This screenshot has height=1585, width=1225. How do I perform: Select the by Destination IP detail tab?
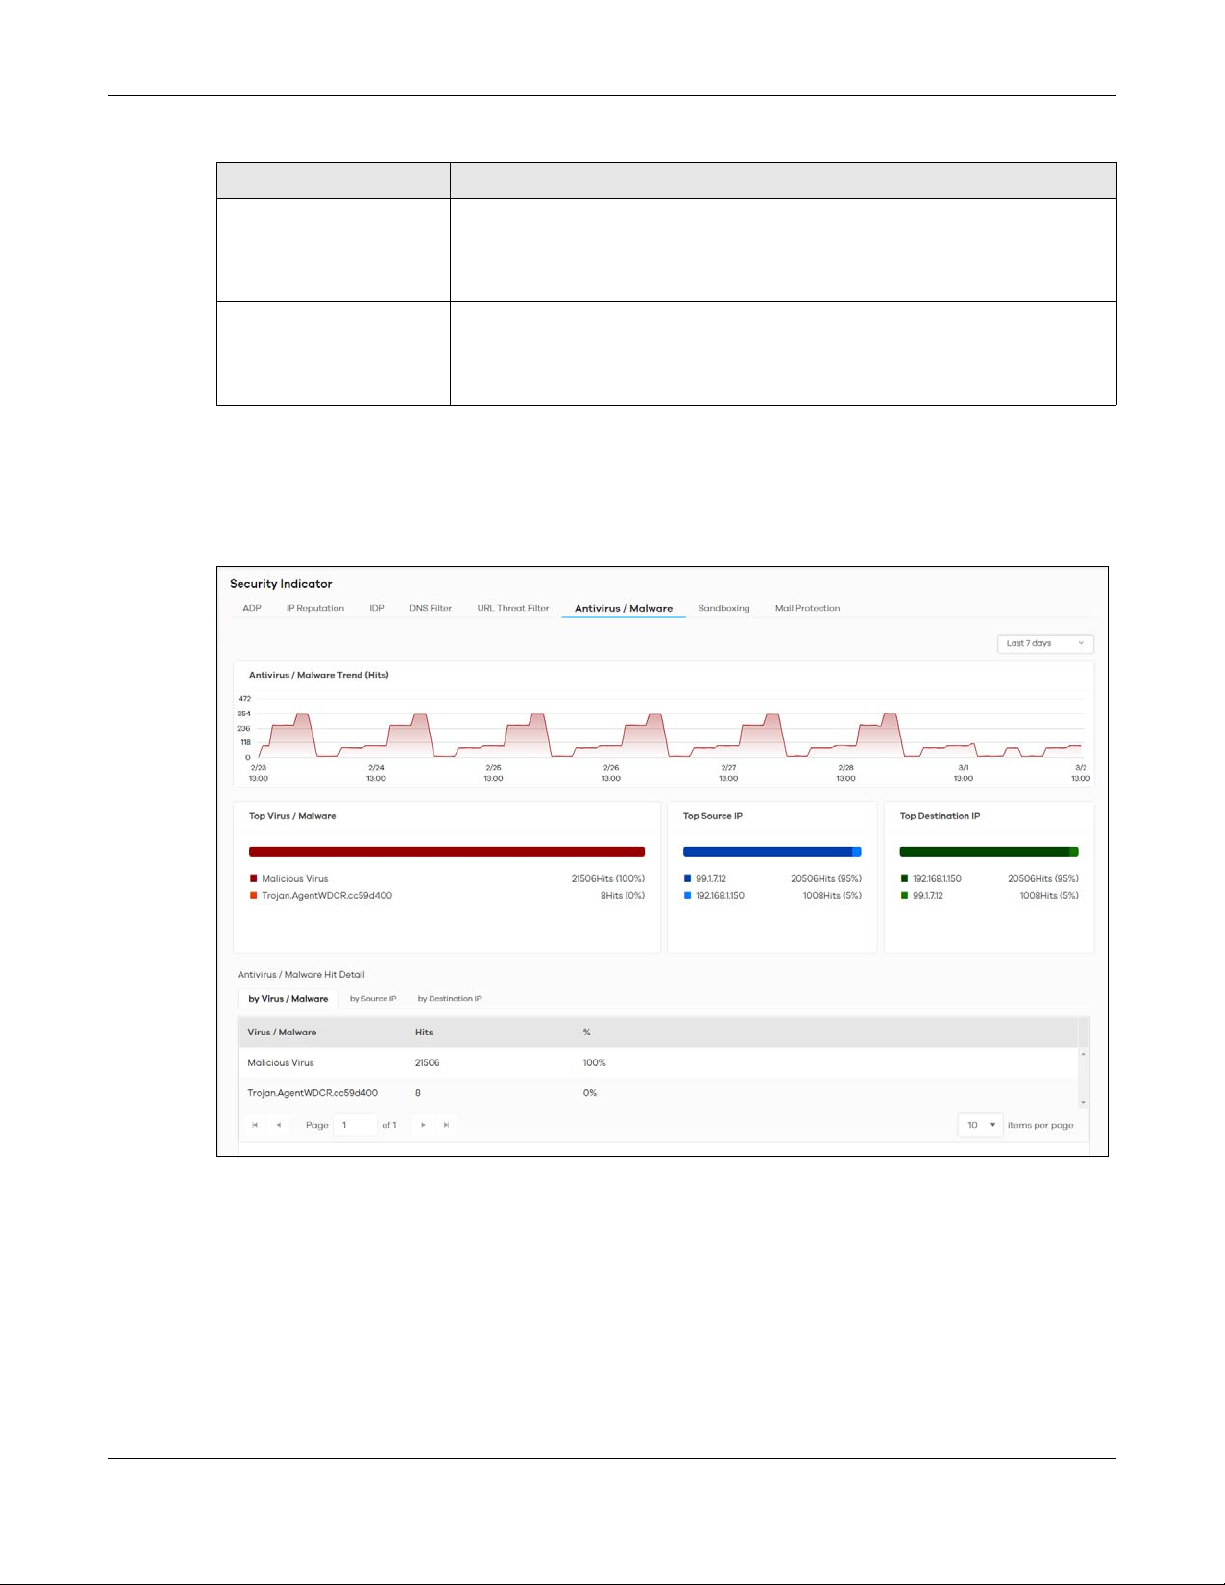(449, 999)
